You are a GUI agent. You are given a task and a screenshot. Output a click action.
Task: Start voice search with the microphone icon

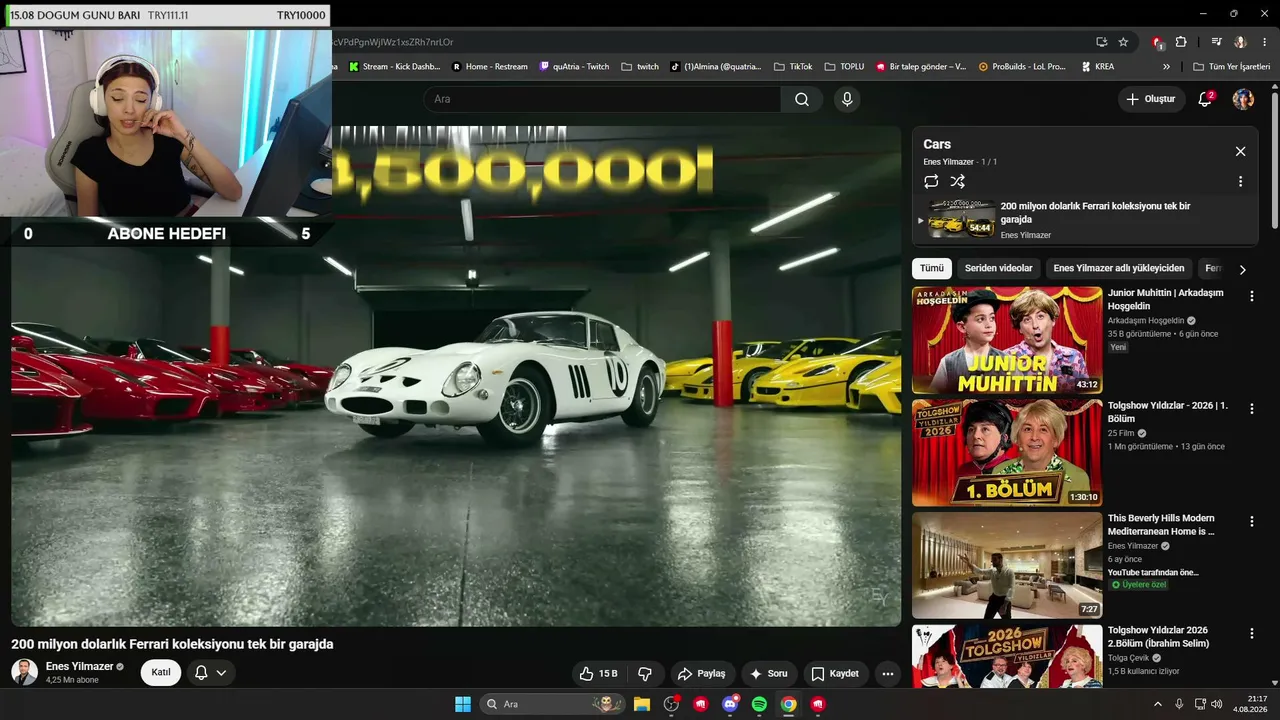(847, 99)
